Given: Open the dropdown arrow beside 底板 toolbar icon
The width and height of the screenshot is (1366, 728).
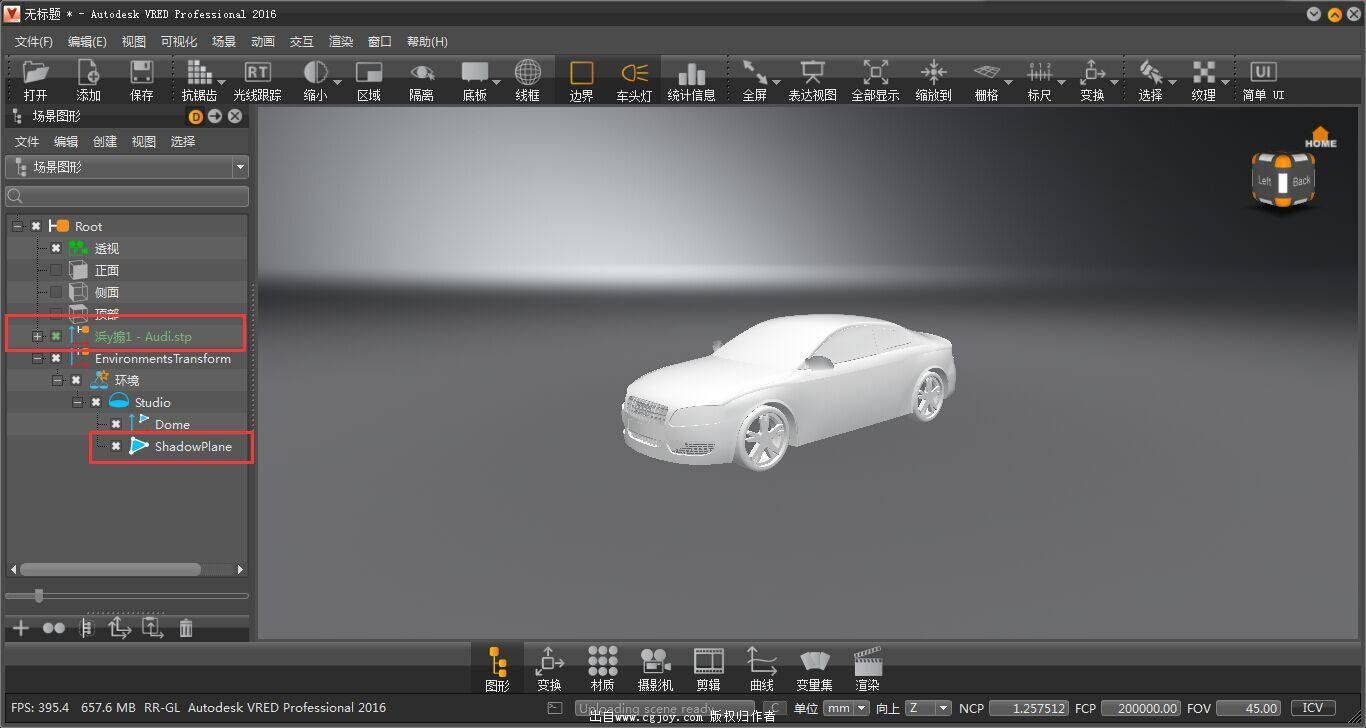Looking at the screenshot, I should pyautogui.click(x=497, y=83).
